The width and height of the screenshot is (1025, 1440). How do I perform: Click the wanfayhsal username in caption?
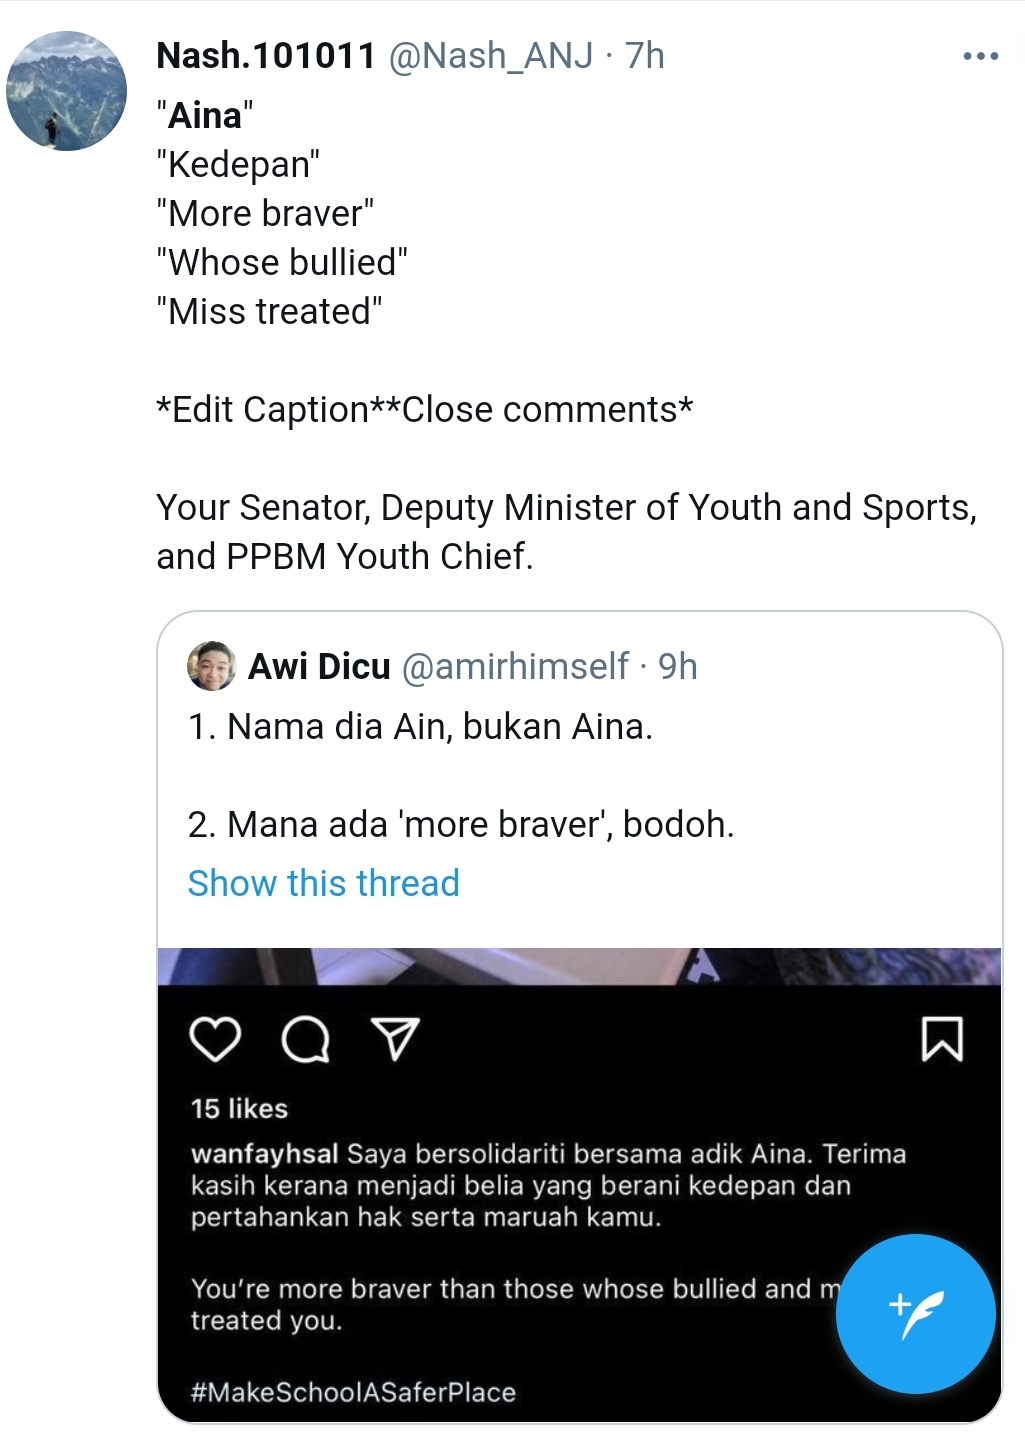(x=264, y=1154)
